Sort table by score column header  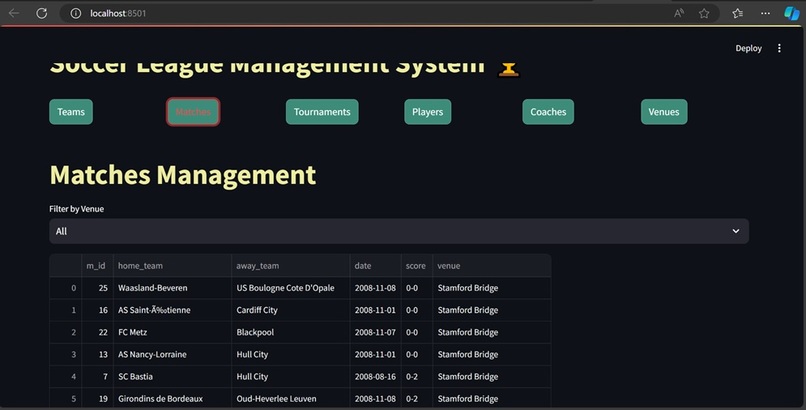click(x=417, y=266)
